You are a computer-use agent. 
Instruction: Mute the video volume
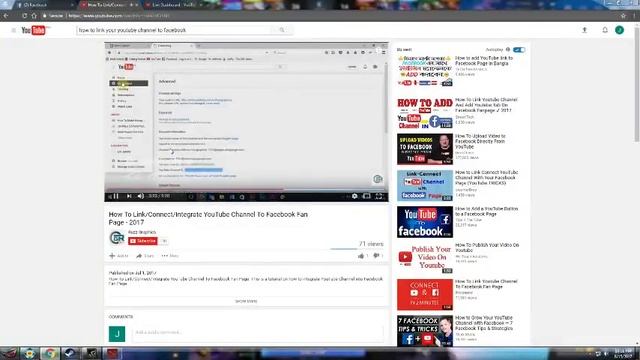click(140, 196)
